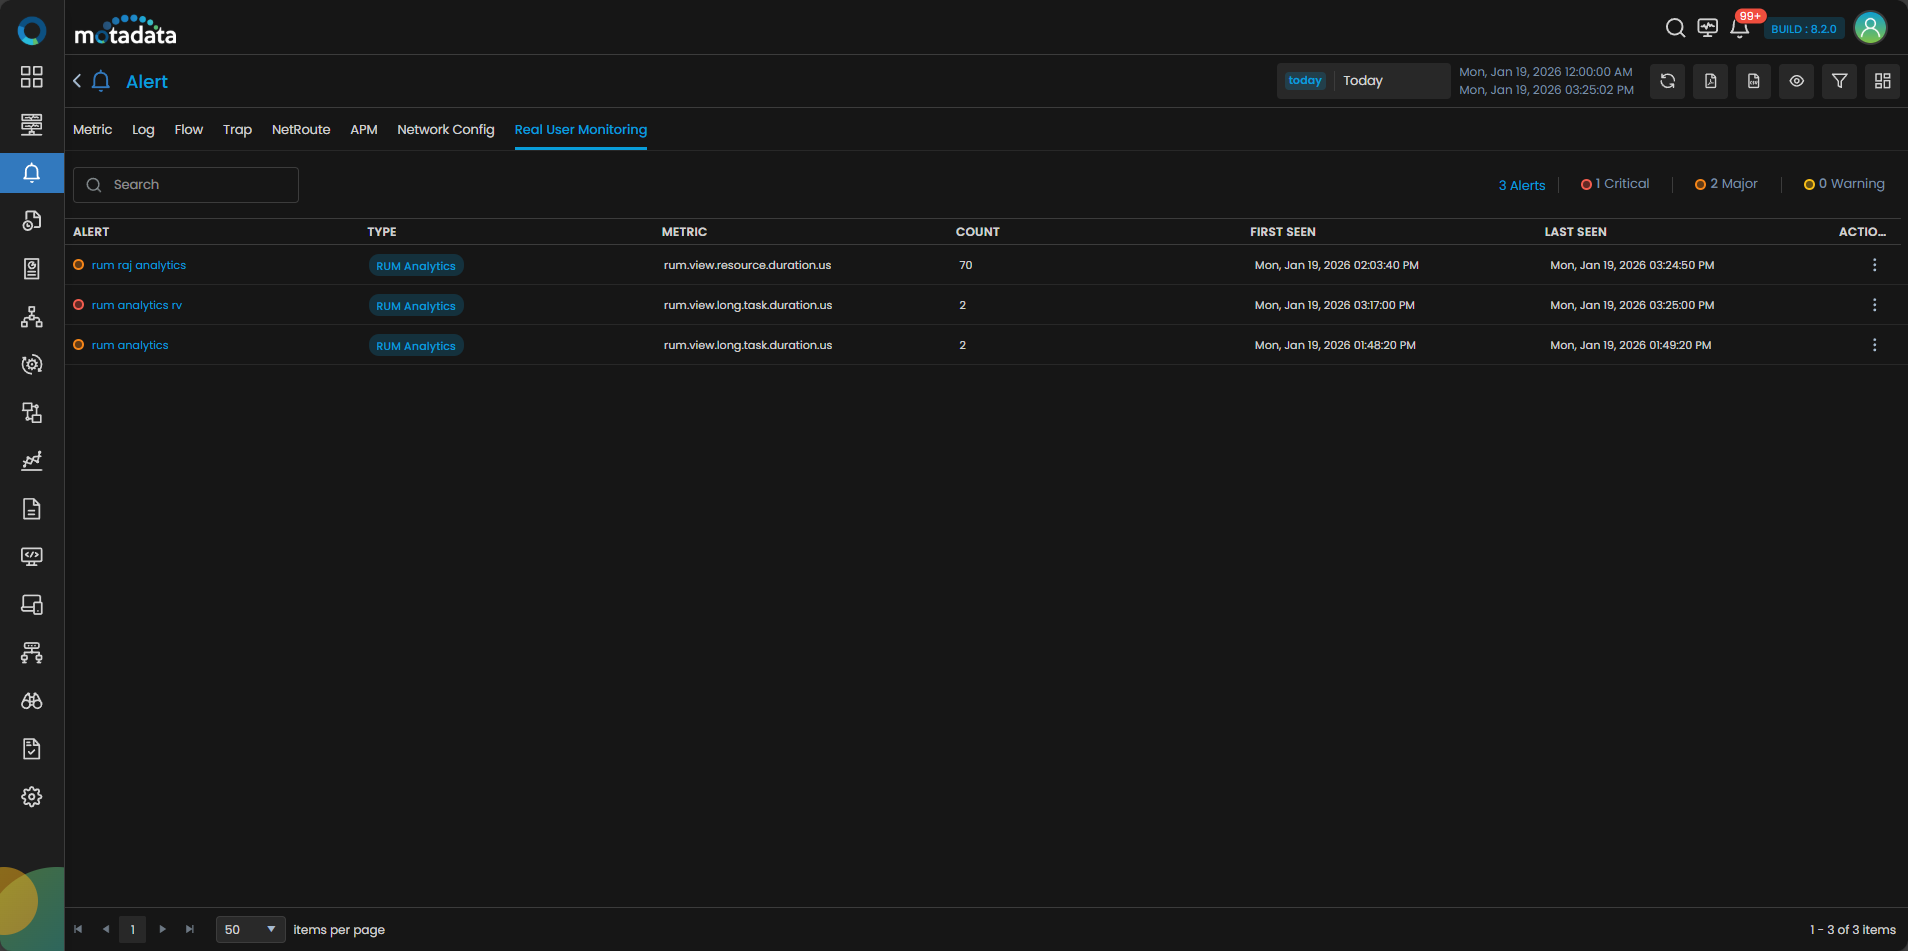Open the widget grid view icon
Screen dimensions: 1908x951
[x=1882, y=81]
